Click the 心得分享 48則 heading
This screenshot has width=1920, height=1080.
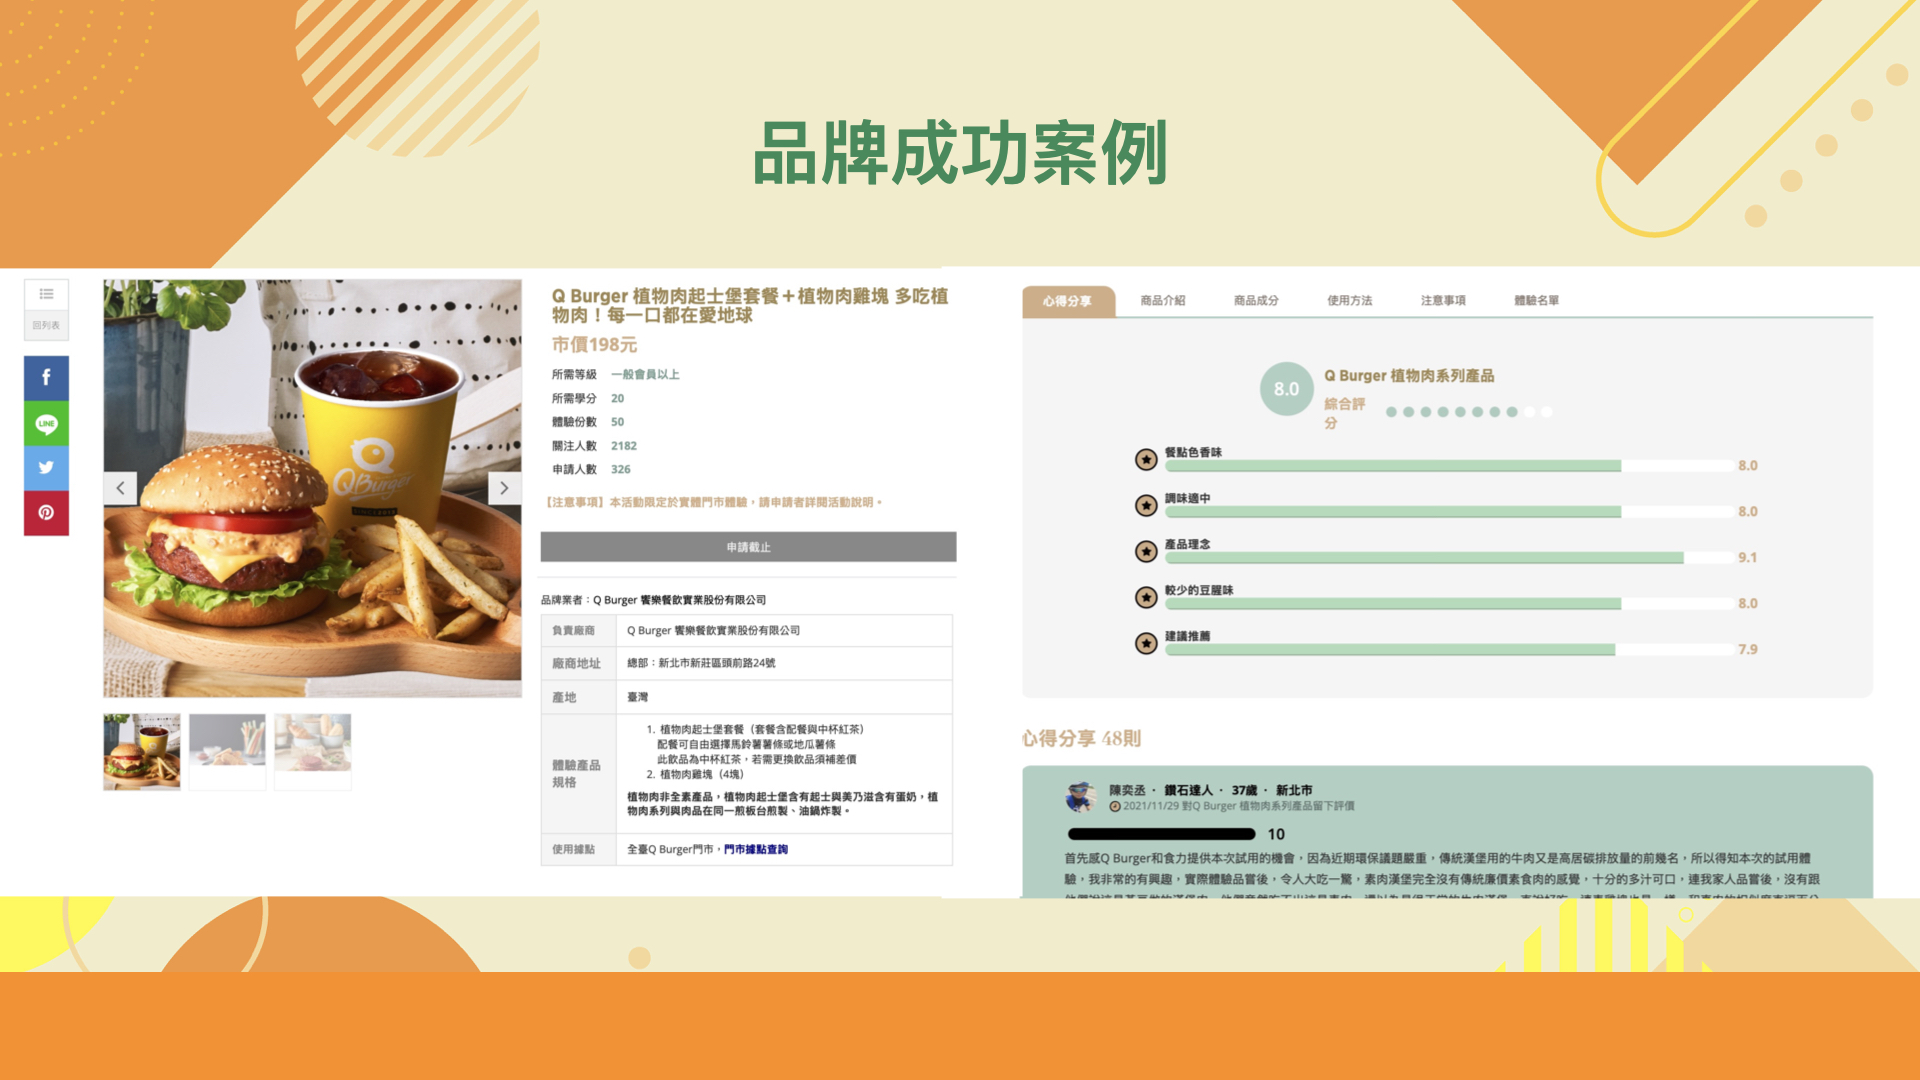[1081, 738]
